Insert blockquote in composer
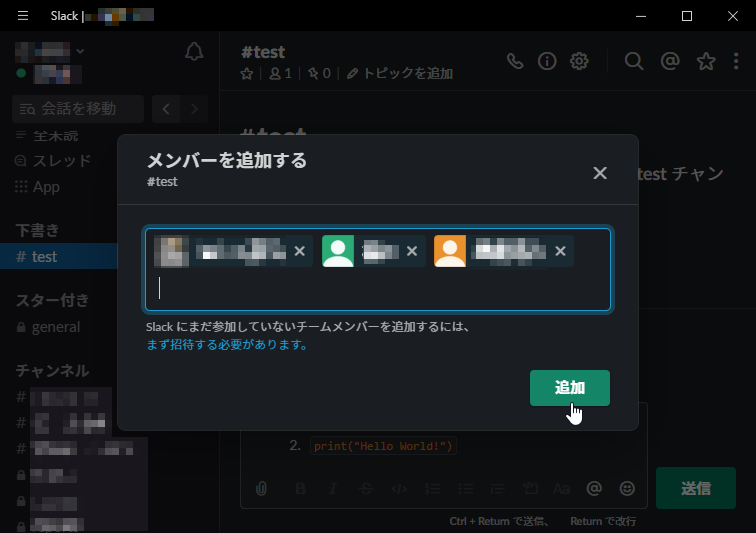The height and width of the screenshot is (533, 756). click(x=498, y=489)
